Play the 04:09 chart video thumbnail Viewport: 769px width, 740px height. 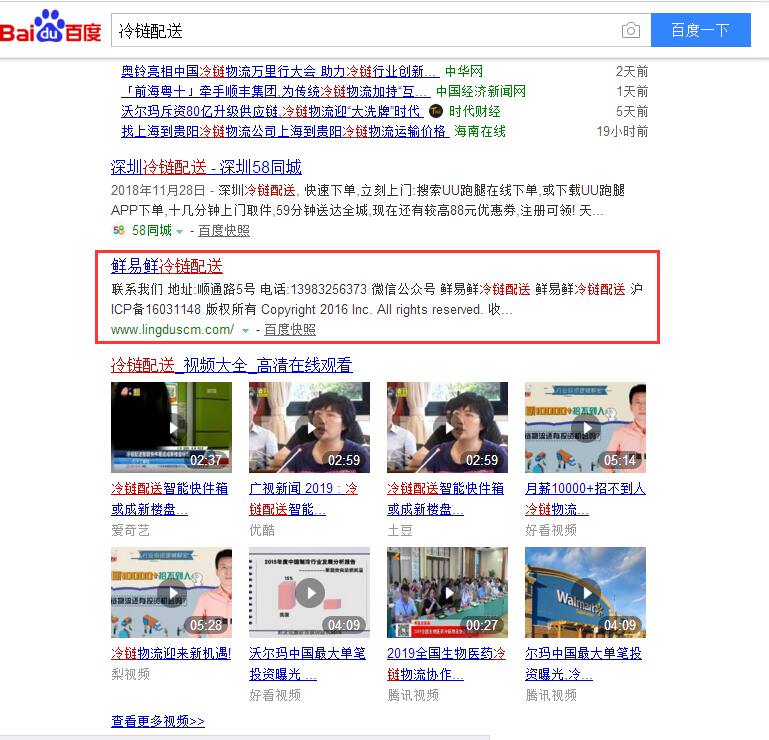coord(309,592)
